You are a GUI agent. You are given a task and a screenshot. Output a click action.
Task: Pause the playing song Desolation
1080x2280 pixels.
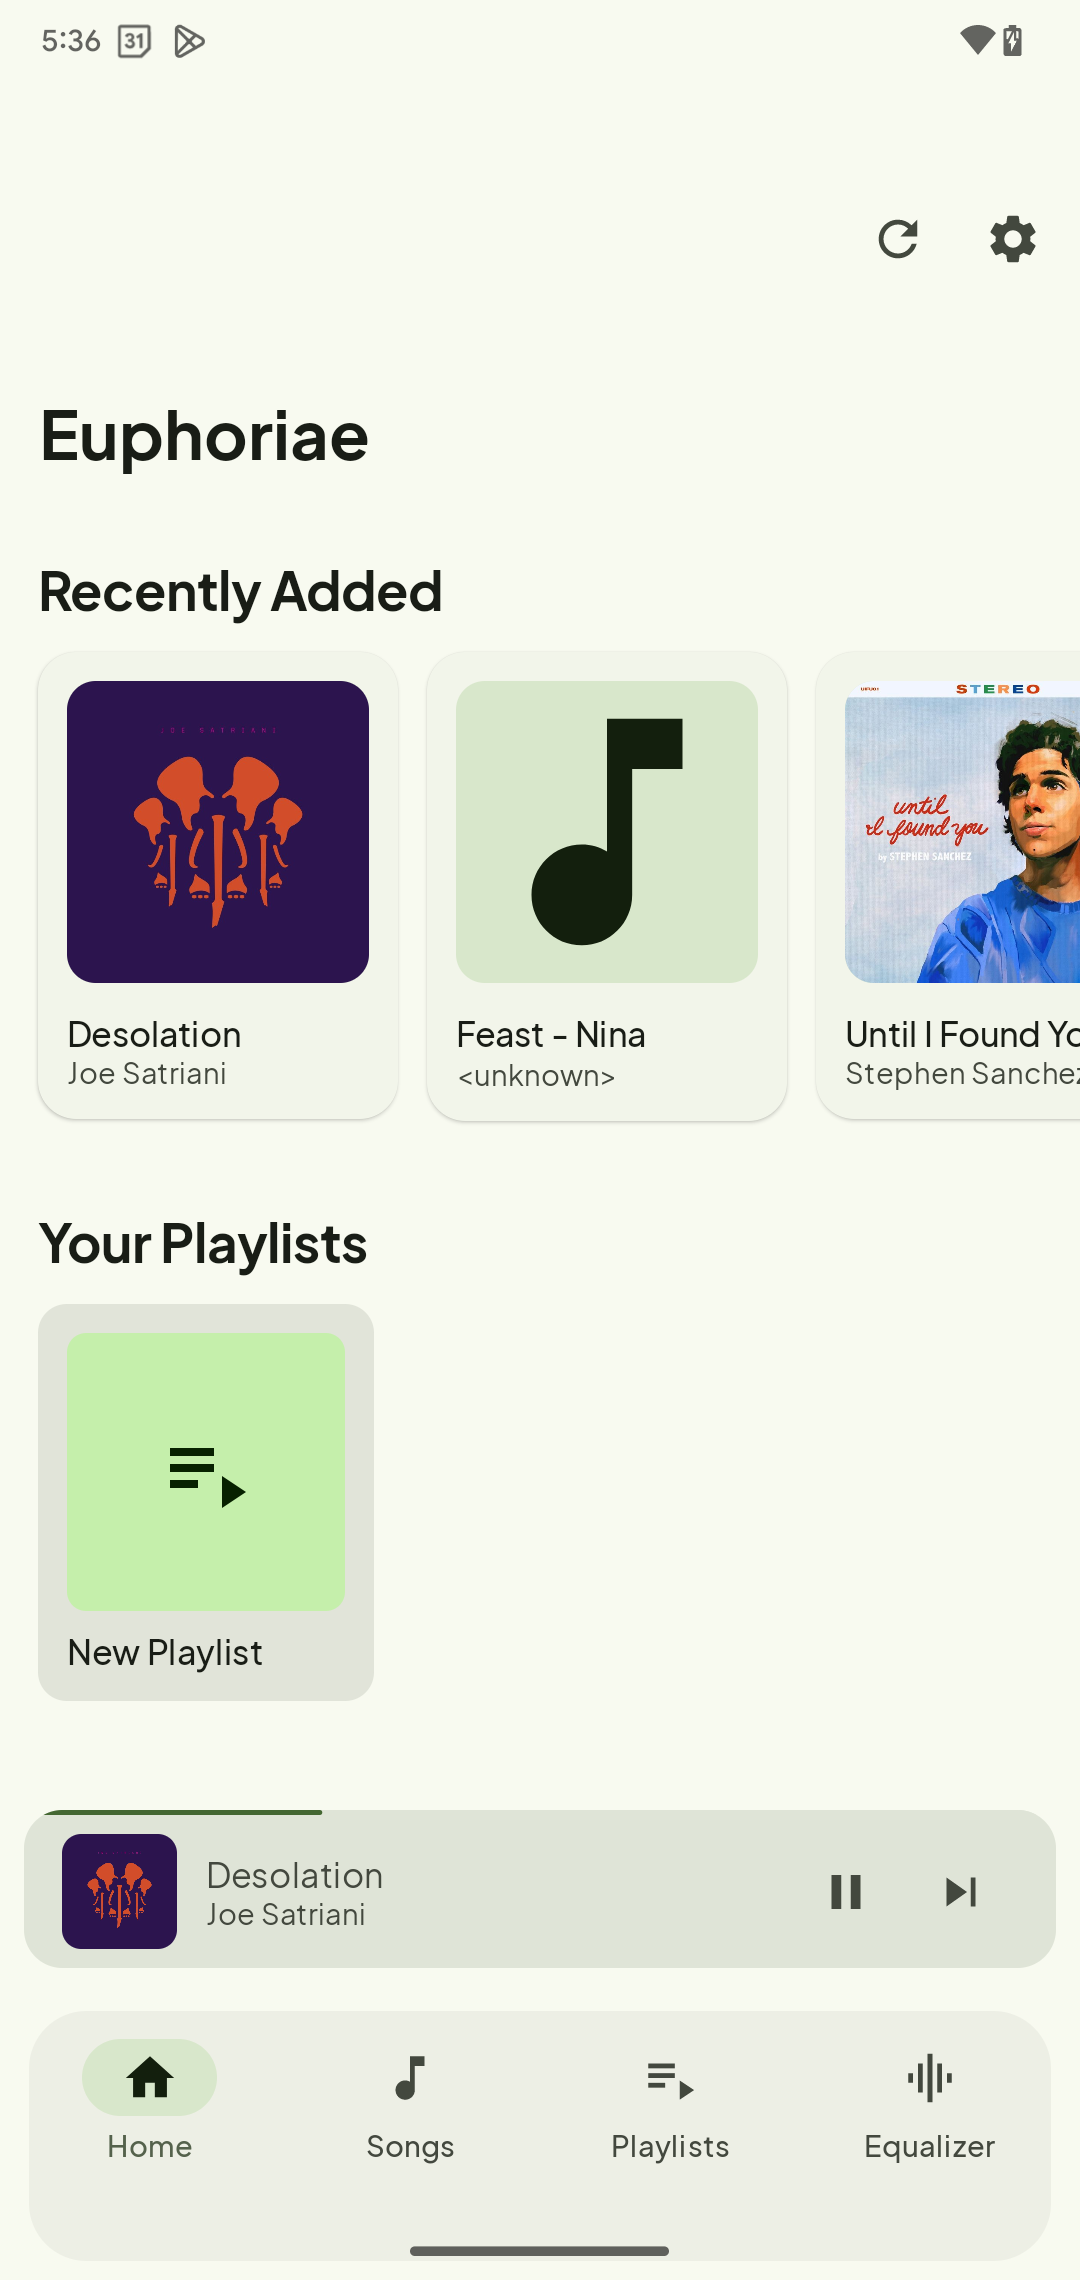pos(846,1891)
